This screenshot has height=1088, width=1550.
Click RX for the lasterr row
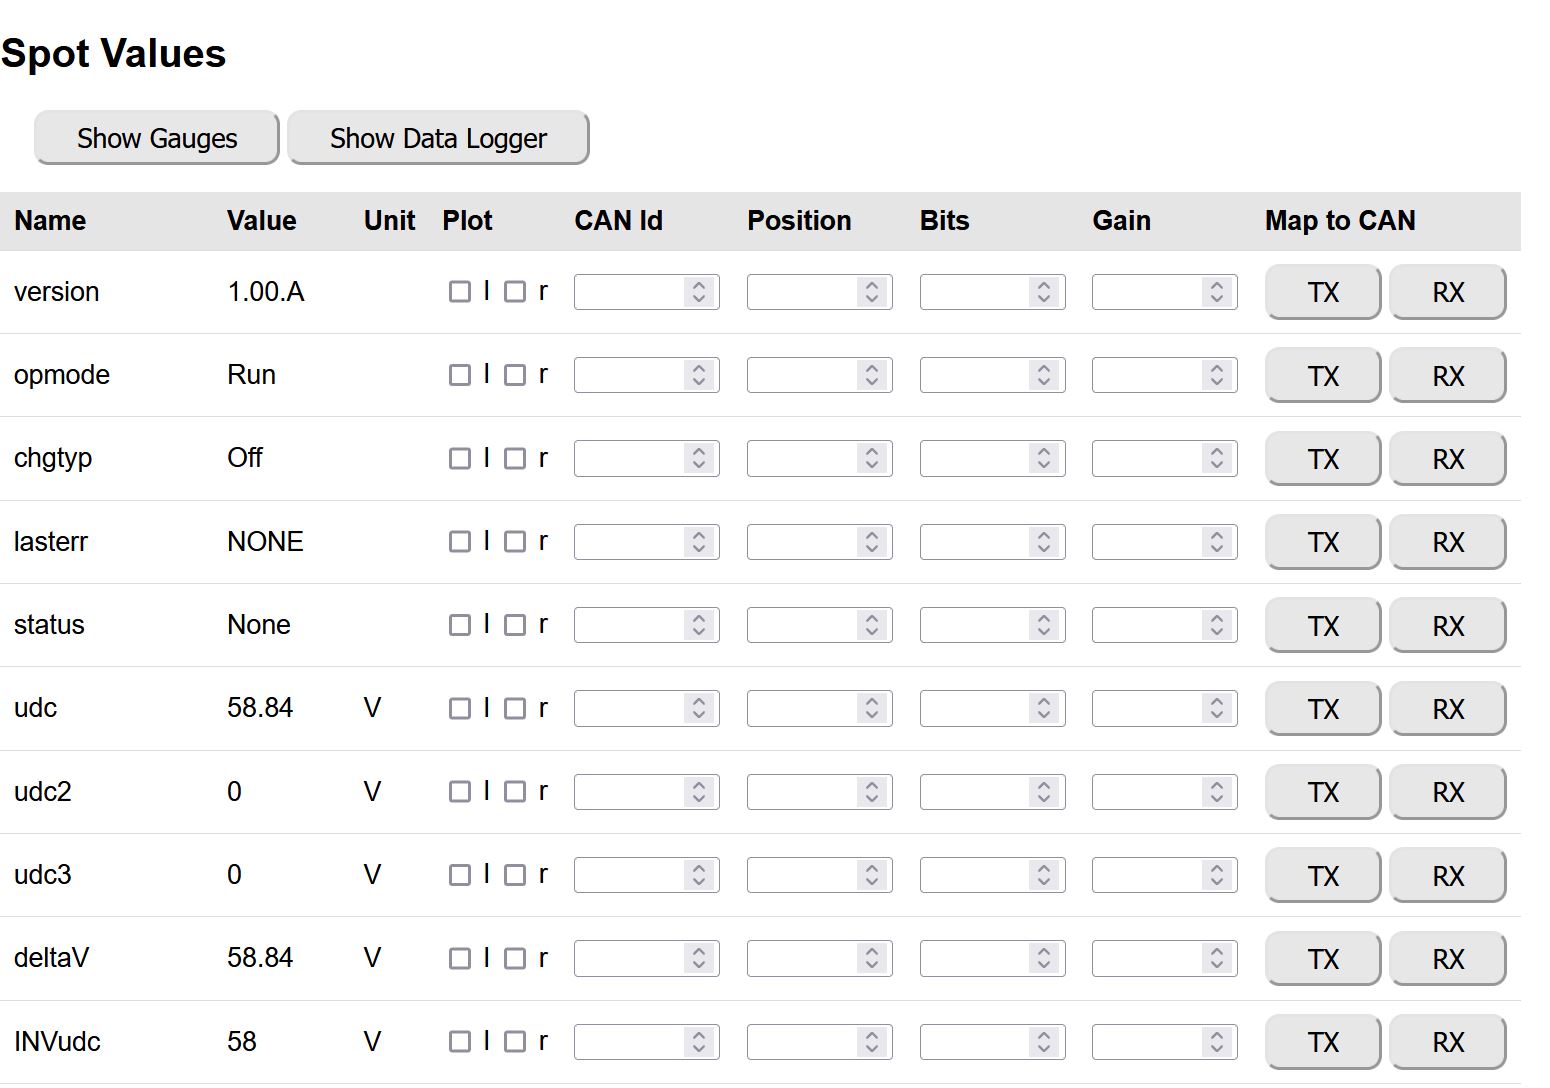(1447, 542)
